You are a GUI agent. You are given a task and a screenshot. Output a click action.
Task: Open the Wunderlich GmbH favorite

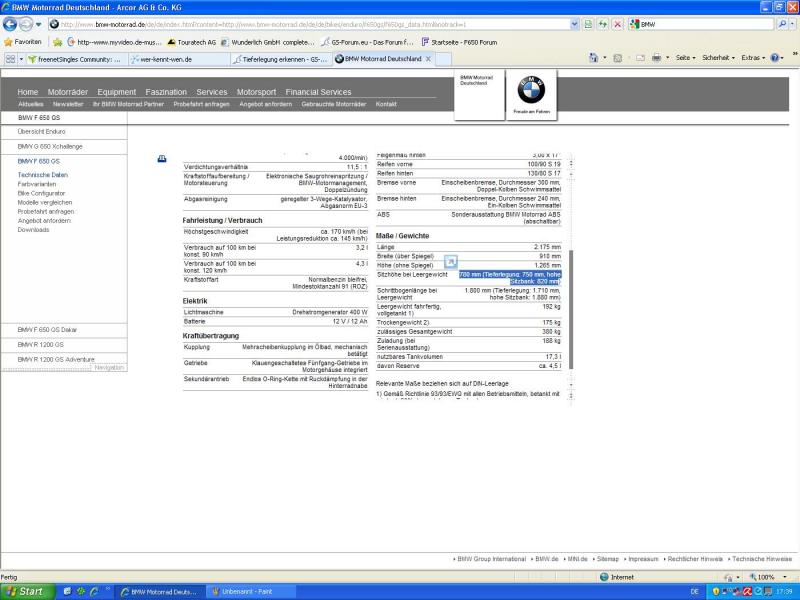[268, 42]
